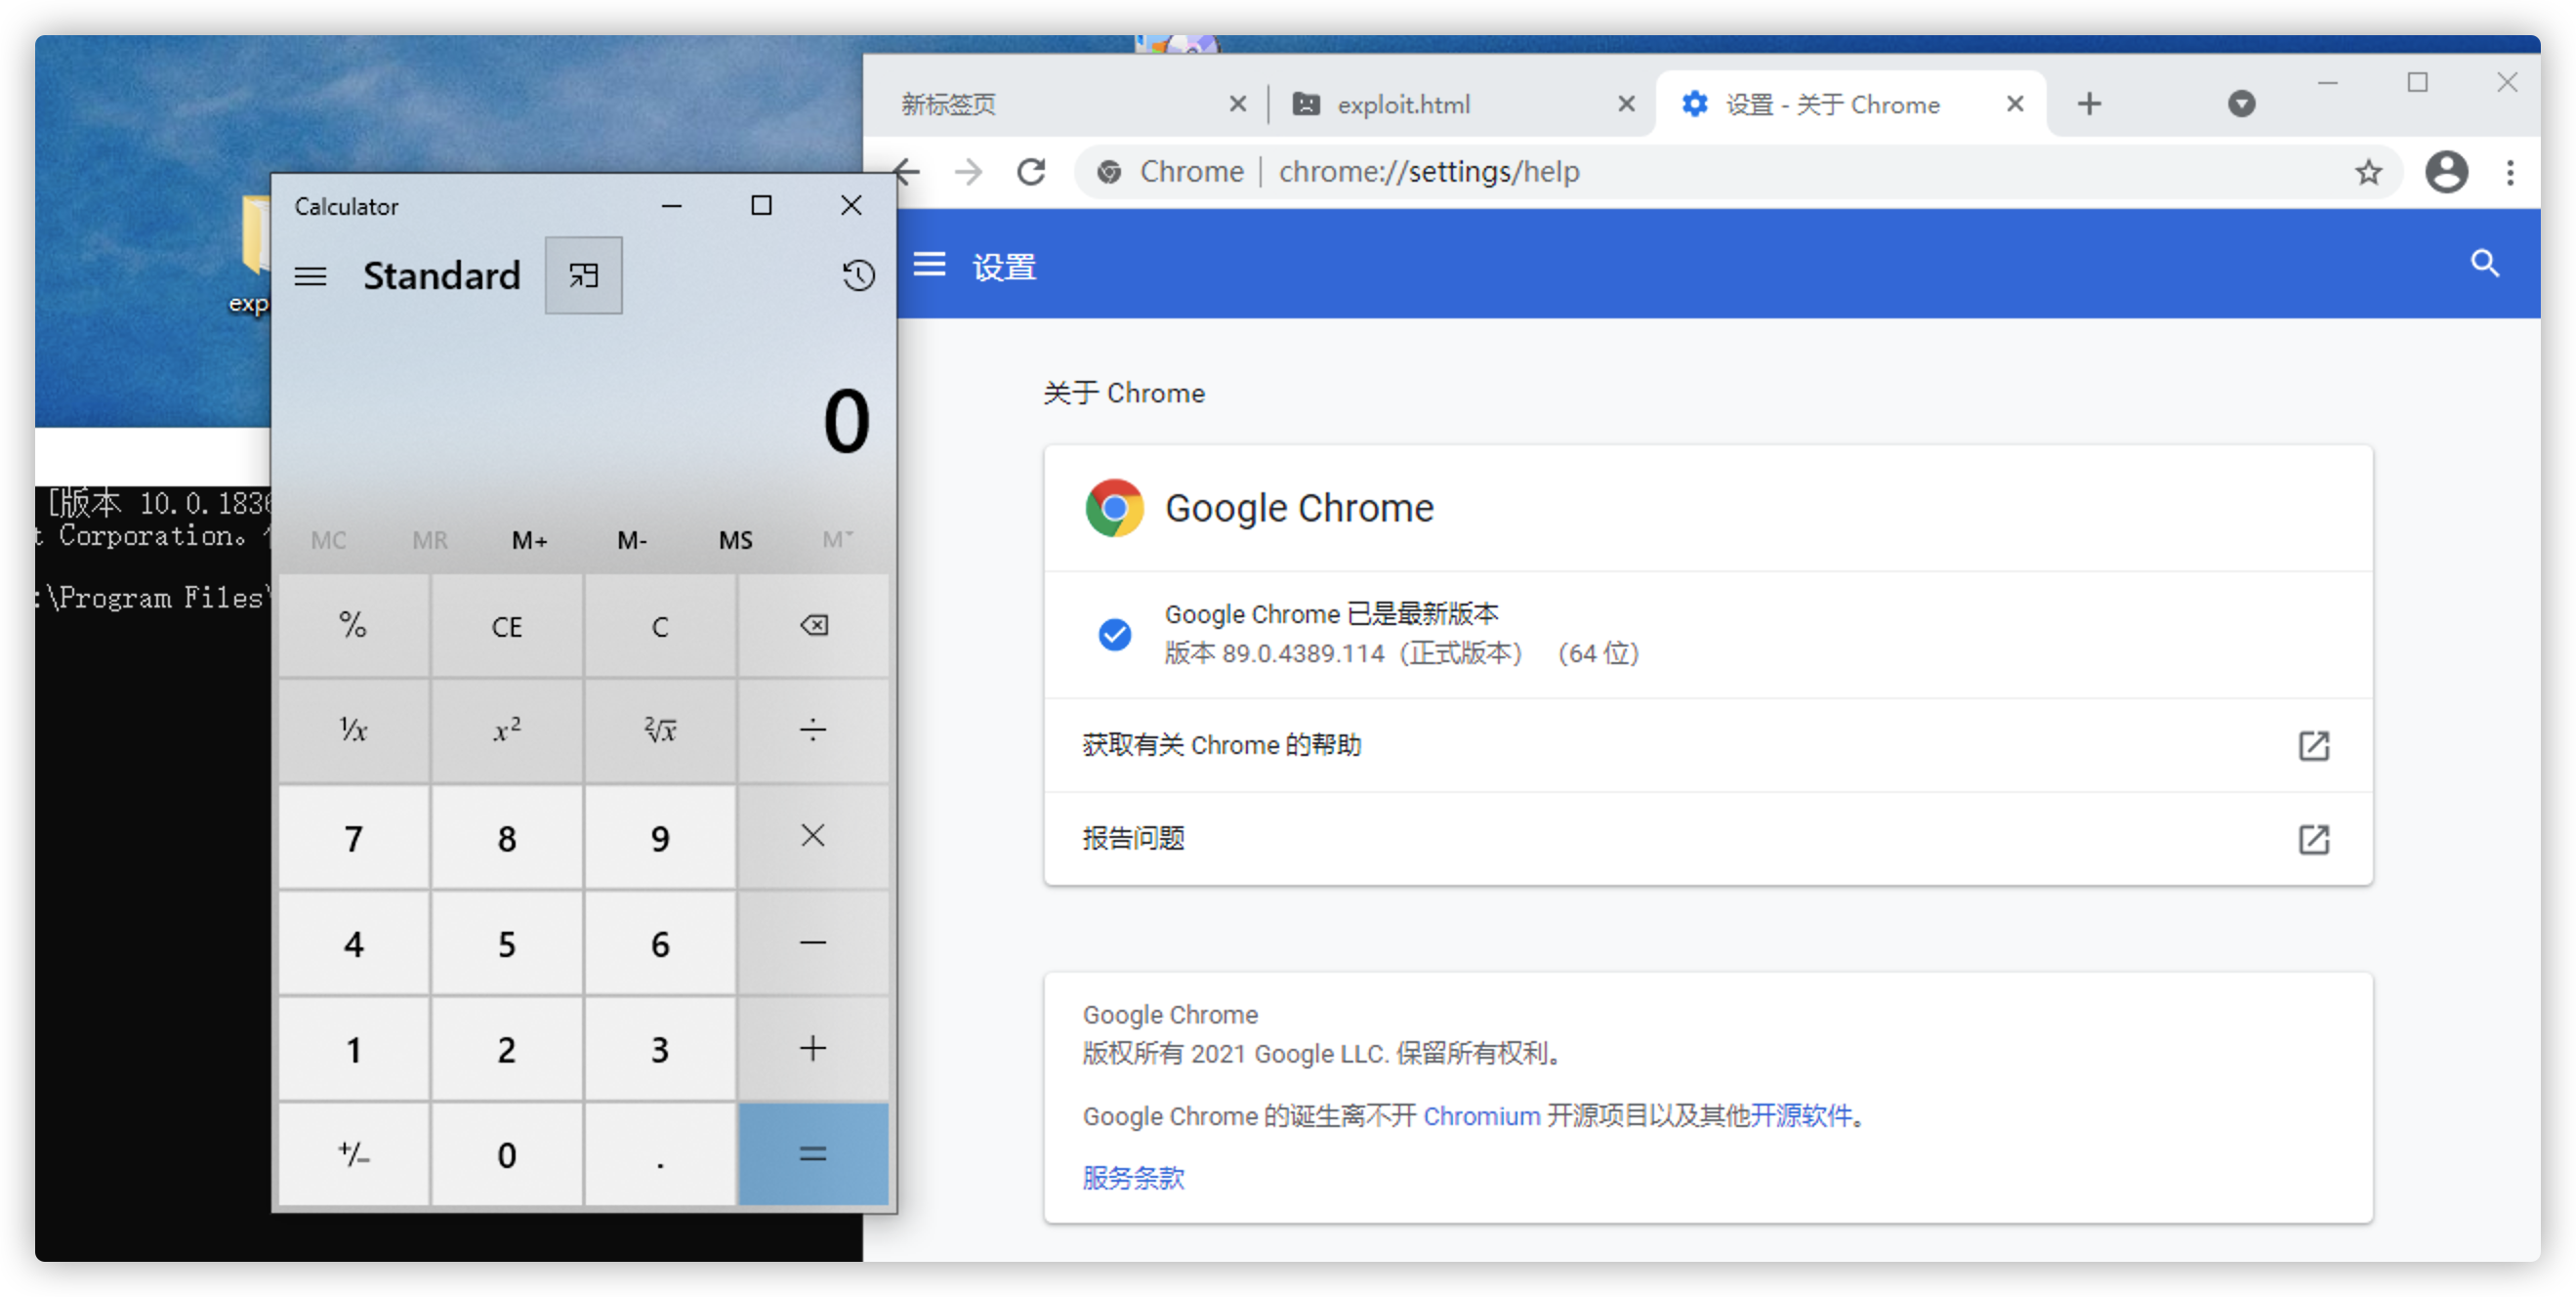Open Chrome tab search dropdown arrow
Image resolution: width=2576 pixels, height=1297 pixels.
2241,104
